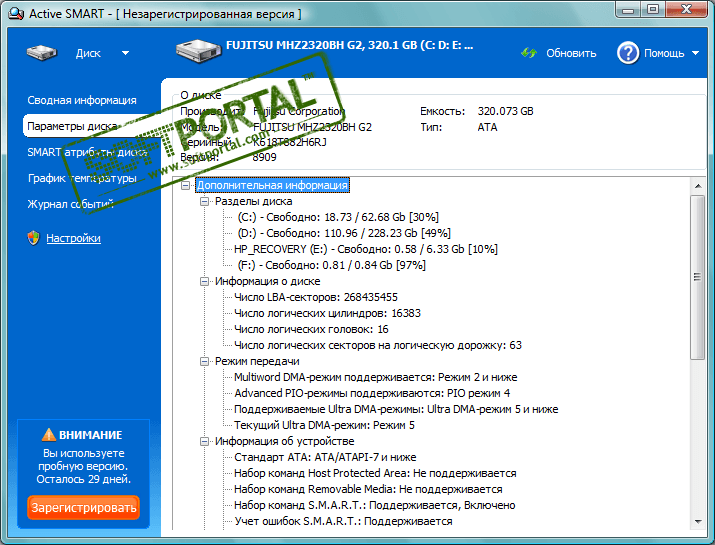715x545 pixels.
Task: Click the blue question mark help icon
Action: click(x=628, y=53)
